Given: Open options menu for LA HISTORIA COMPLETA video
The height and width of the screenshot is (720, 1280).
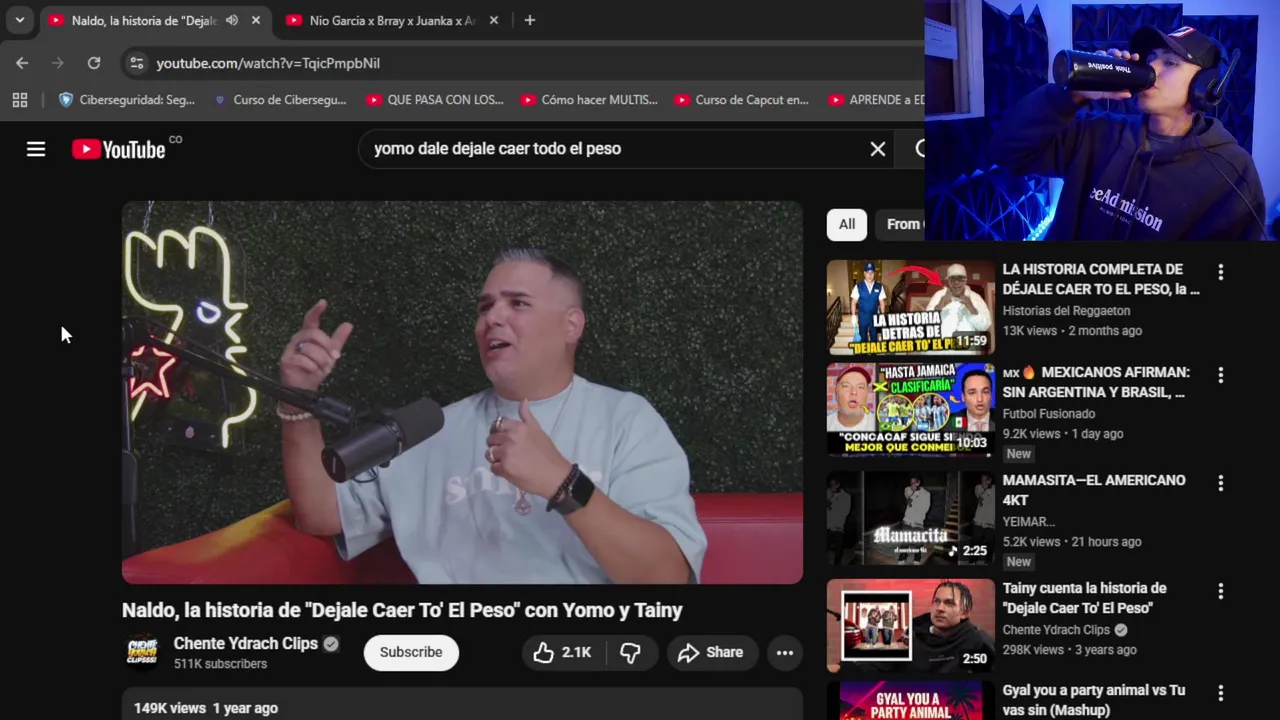Looking at the screenshot, I should [x=1220, y=272].
